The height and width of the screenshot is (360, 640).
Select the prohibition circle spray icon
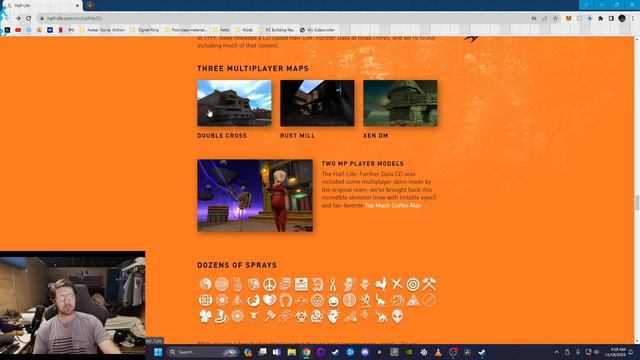point(429,300)
